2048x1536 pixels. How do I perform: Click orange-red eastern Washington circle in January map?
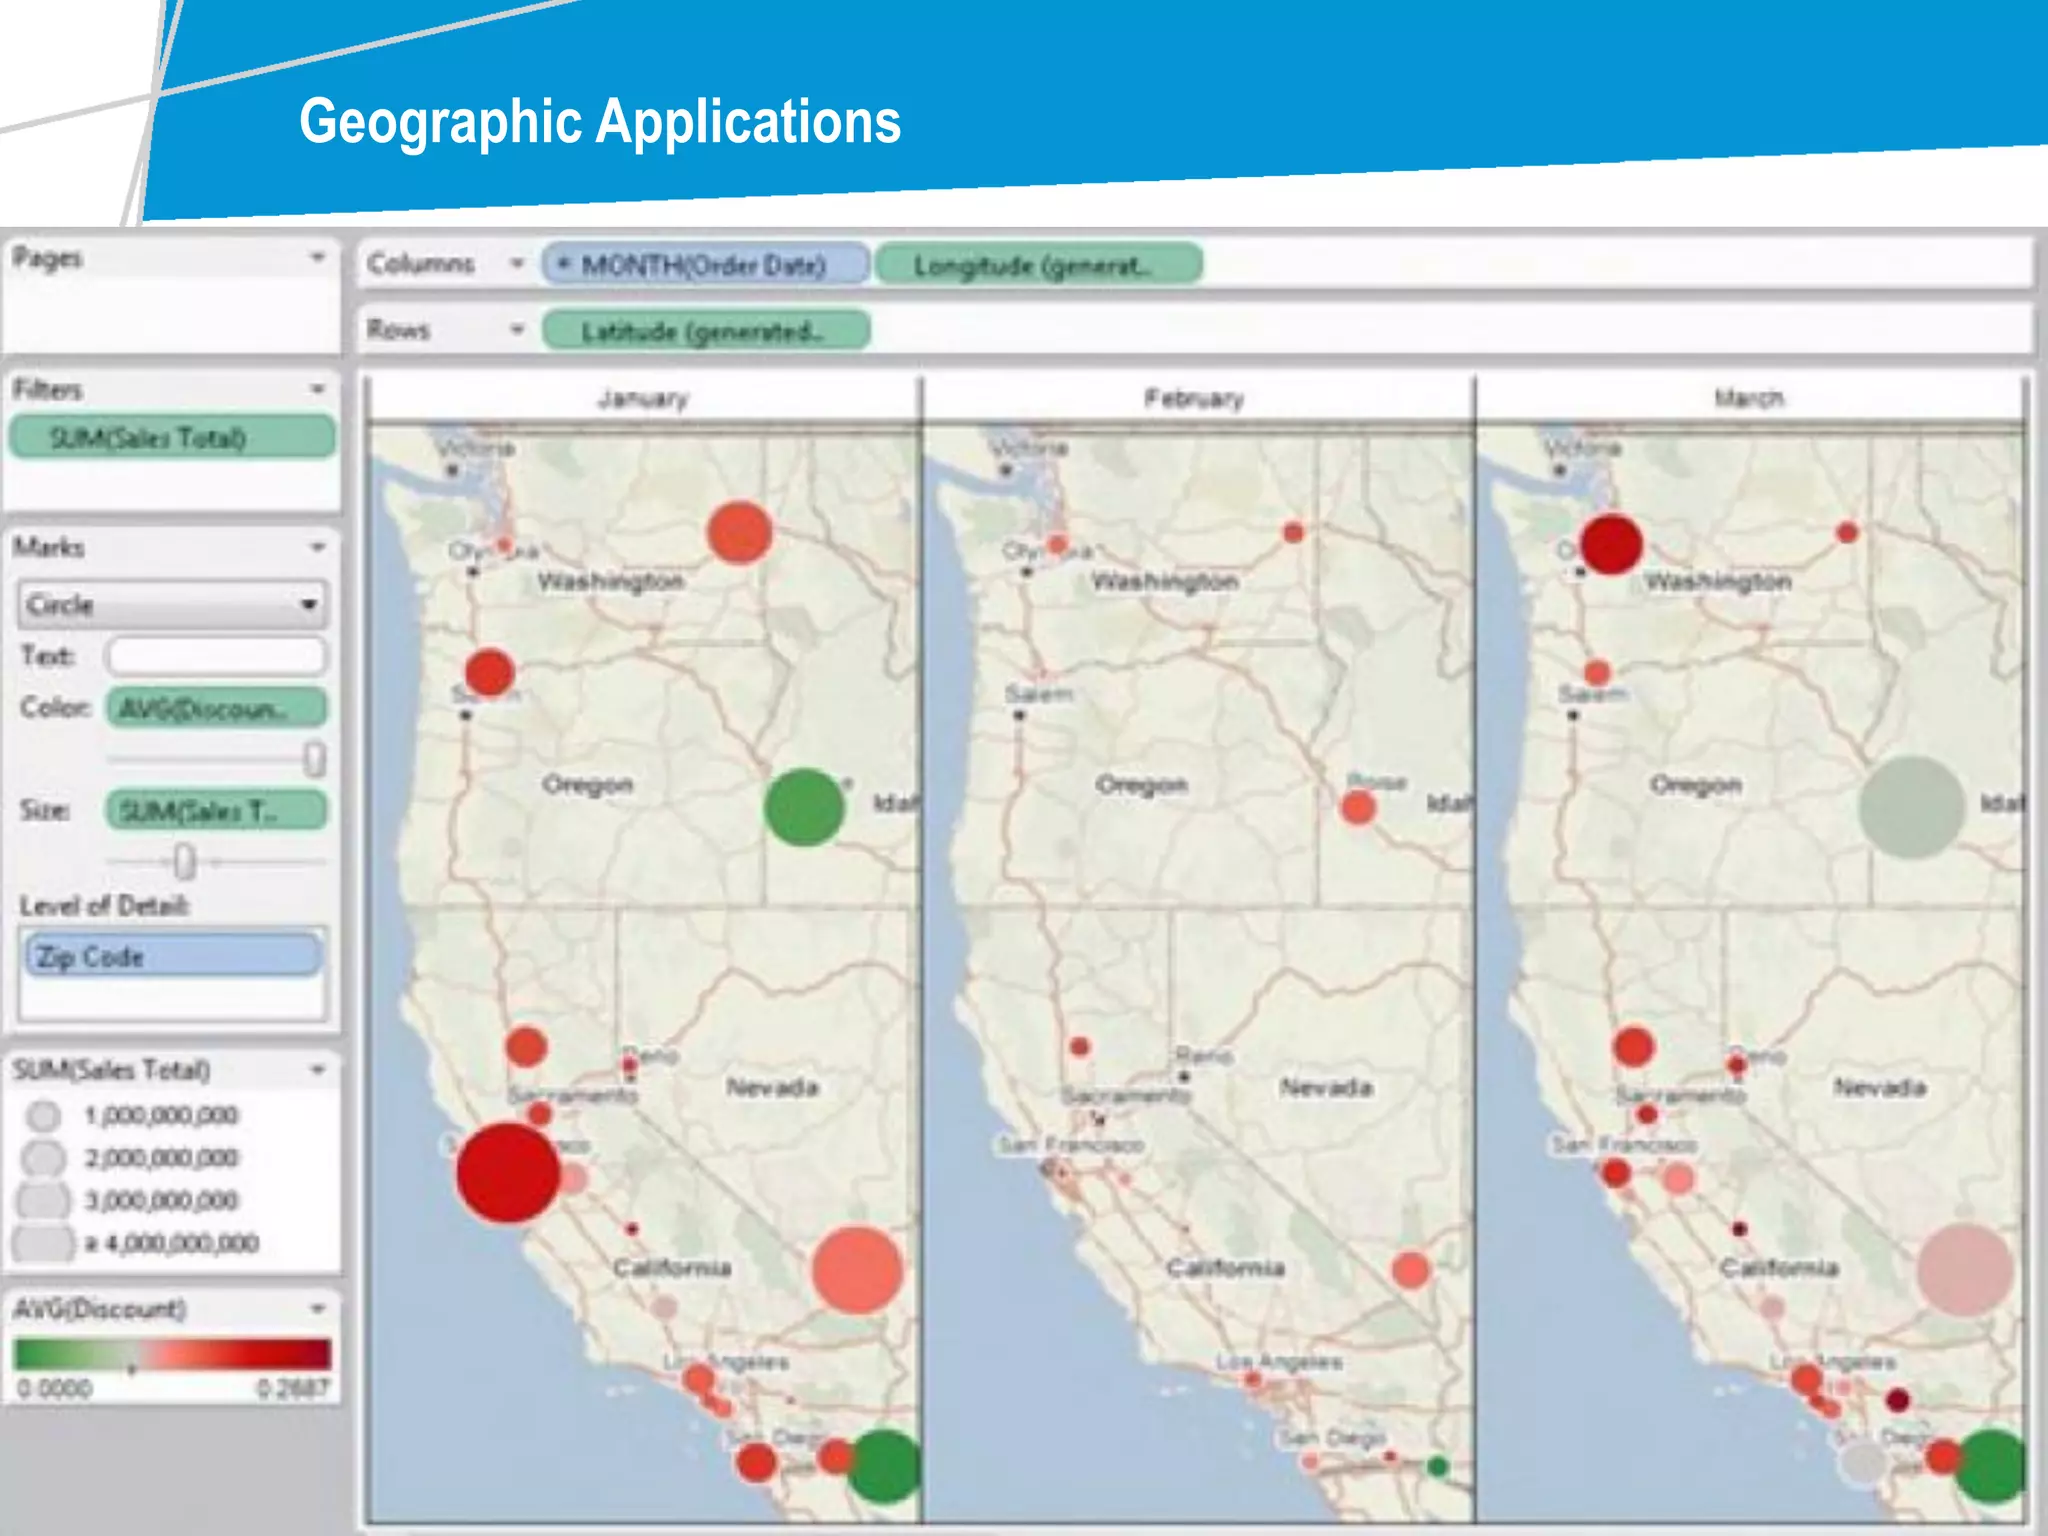740,532
